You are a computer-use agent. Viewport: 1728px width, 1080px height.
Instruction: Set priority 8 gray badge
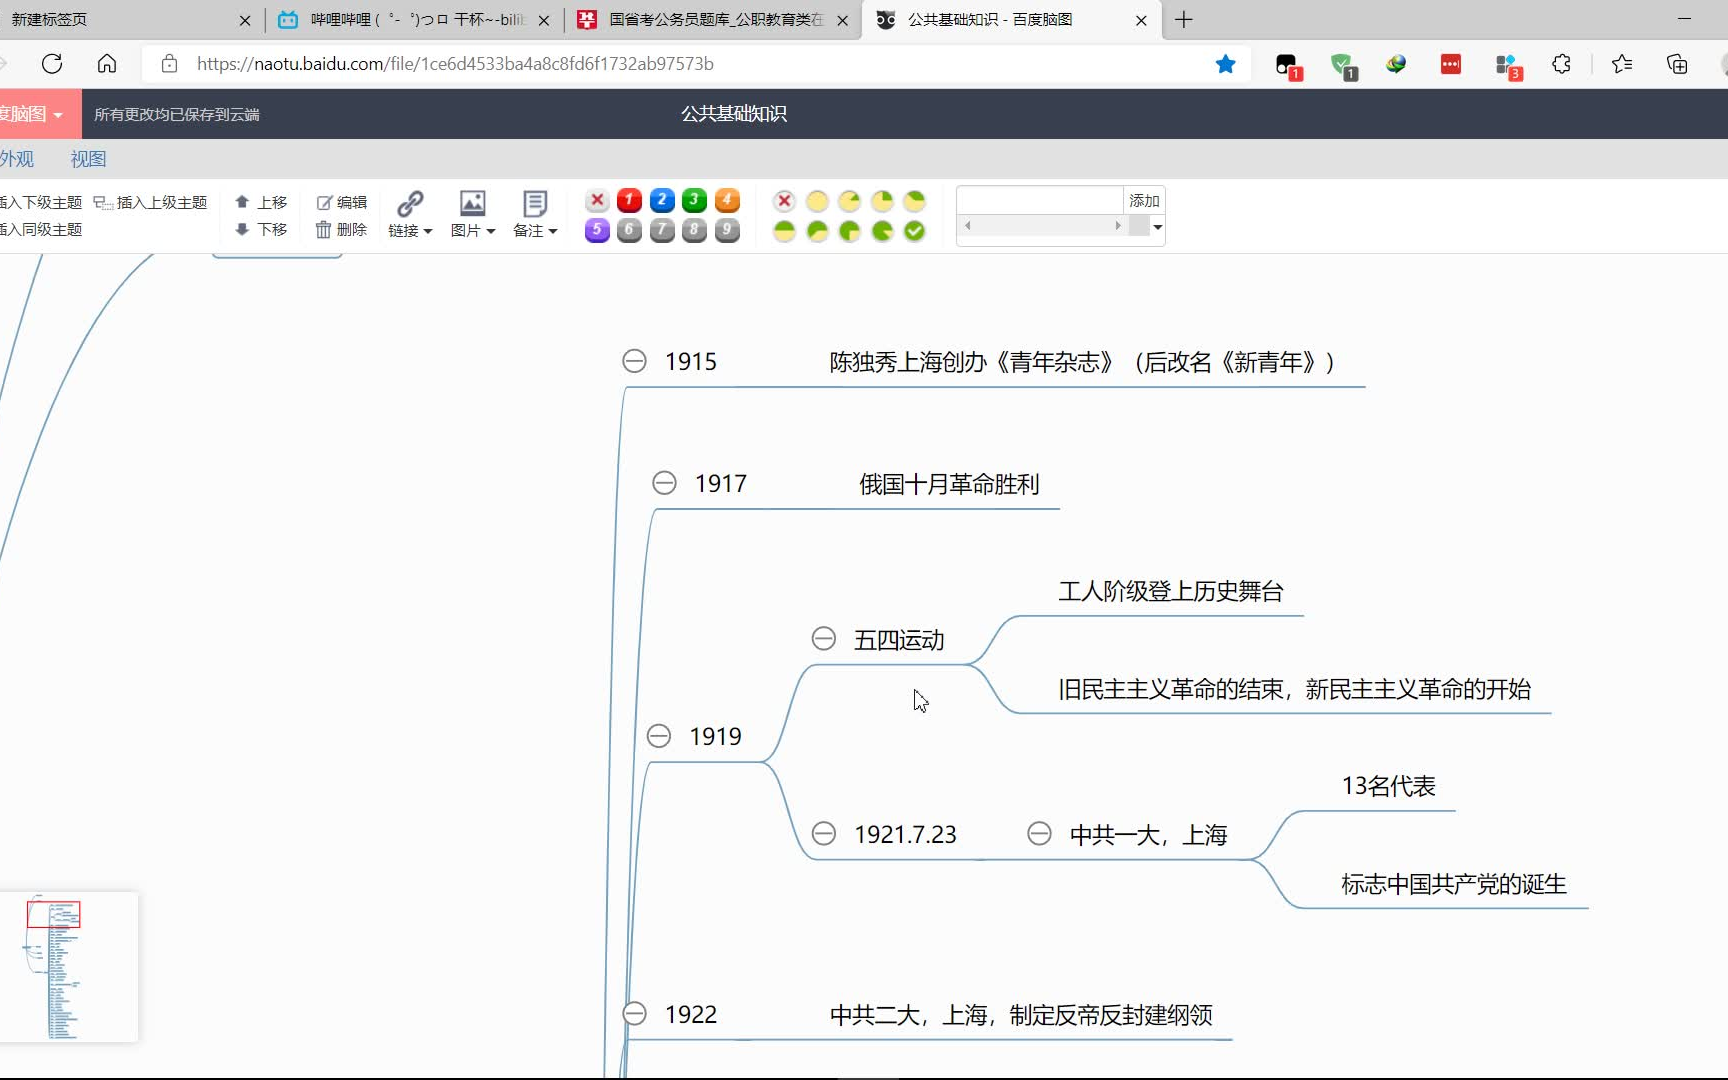(x=694, y=230)
